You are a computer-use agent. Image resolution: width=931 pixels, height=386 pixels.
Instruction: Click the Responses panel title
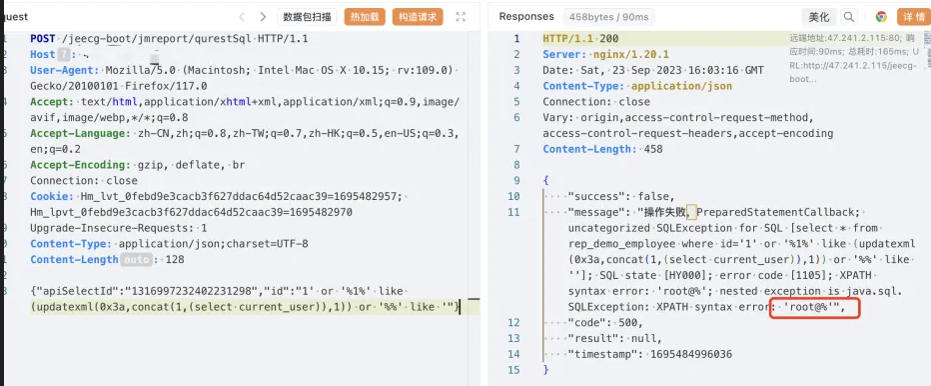pos(526,17)
